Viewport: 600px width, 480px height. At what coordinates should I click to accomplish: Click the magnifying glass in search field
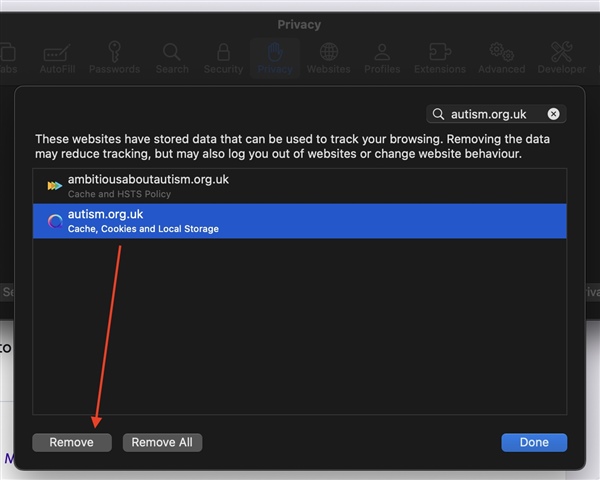[438, 114]
